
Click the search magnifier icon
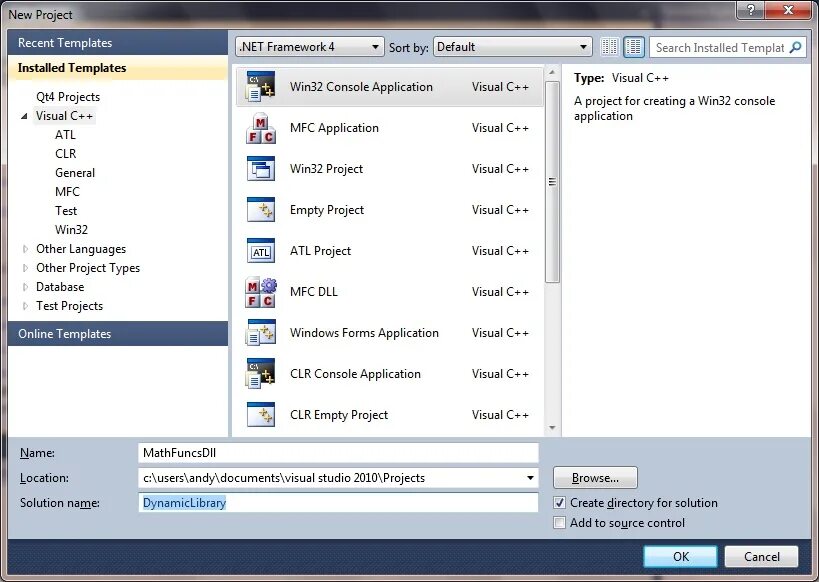(x=795, y=48)
